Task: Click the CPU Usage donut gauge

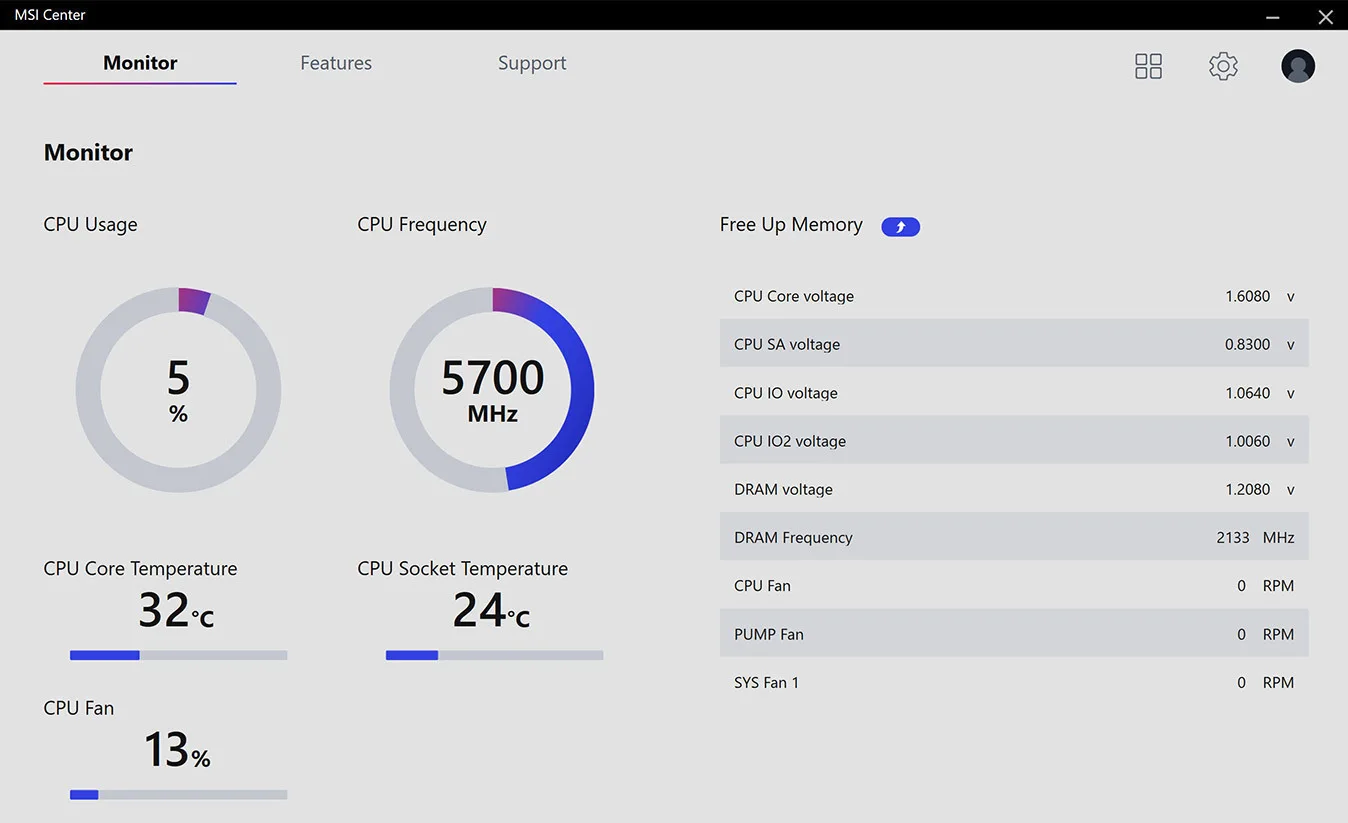Action: click(178, 390)
